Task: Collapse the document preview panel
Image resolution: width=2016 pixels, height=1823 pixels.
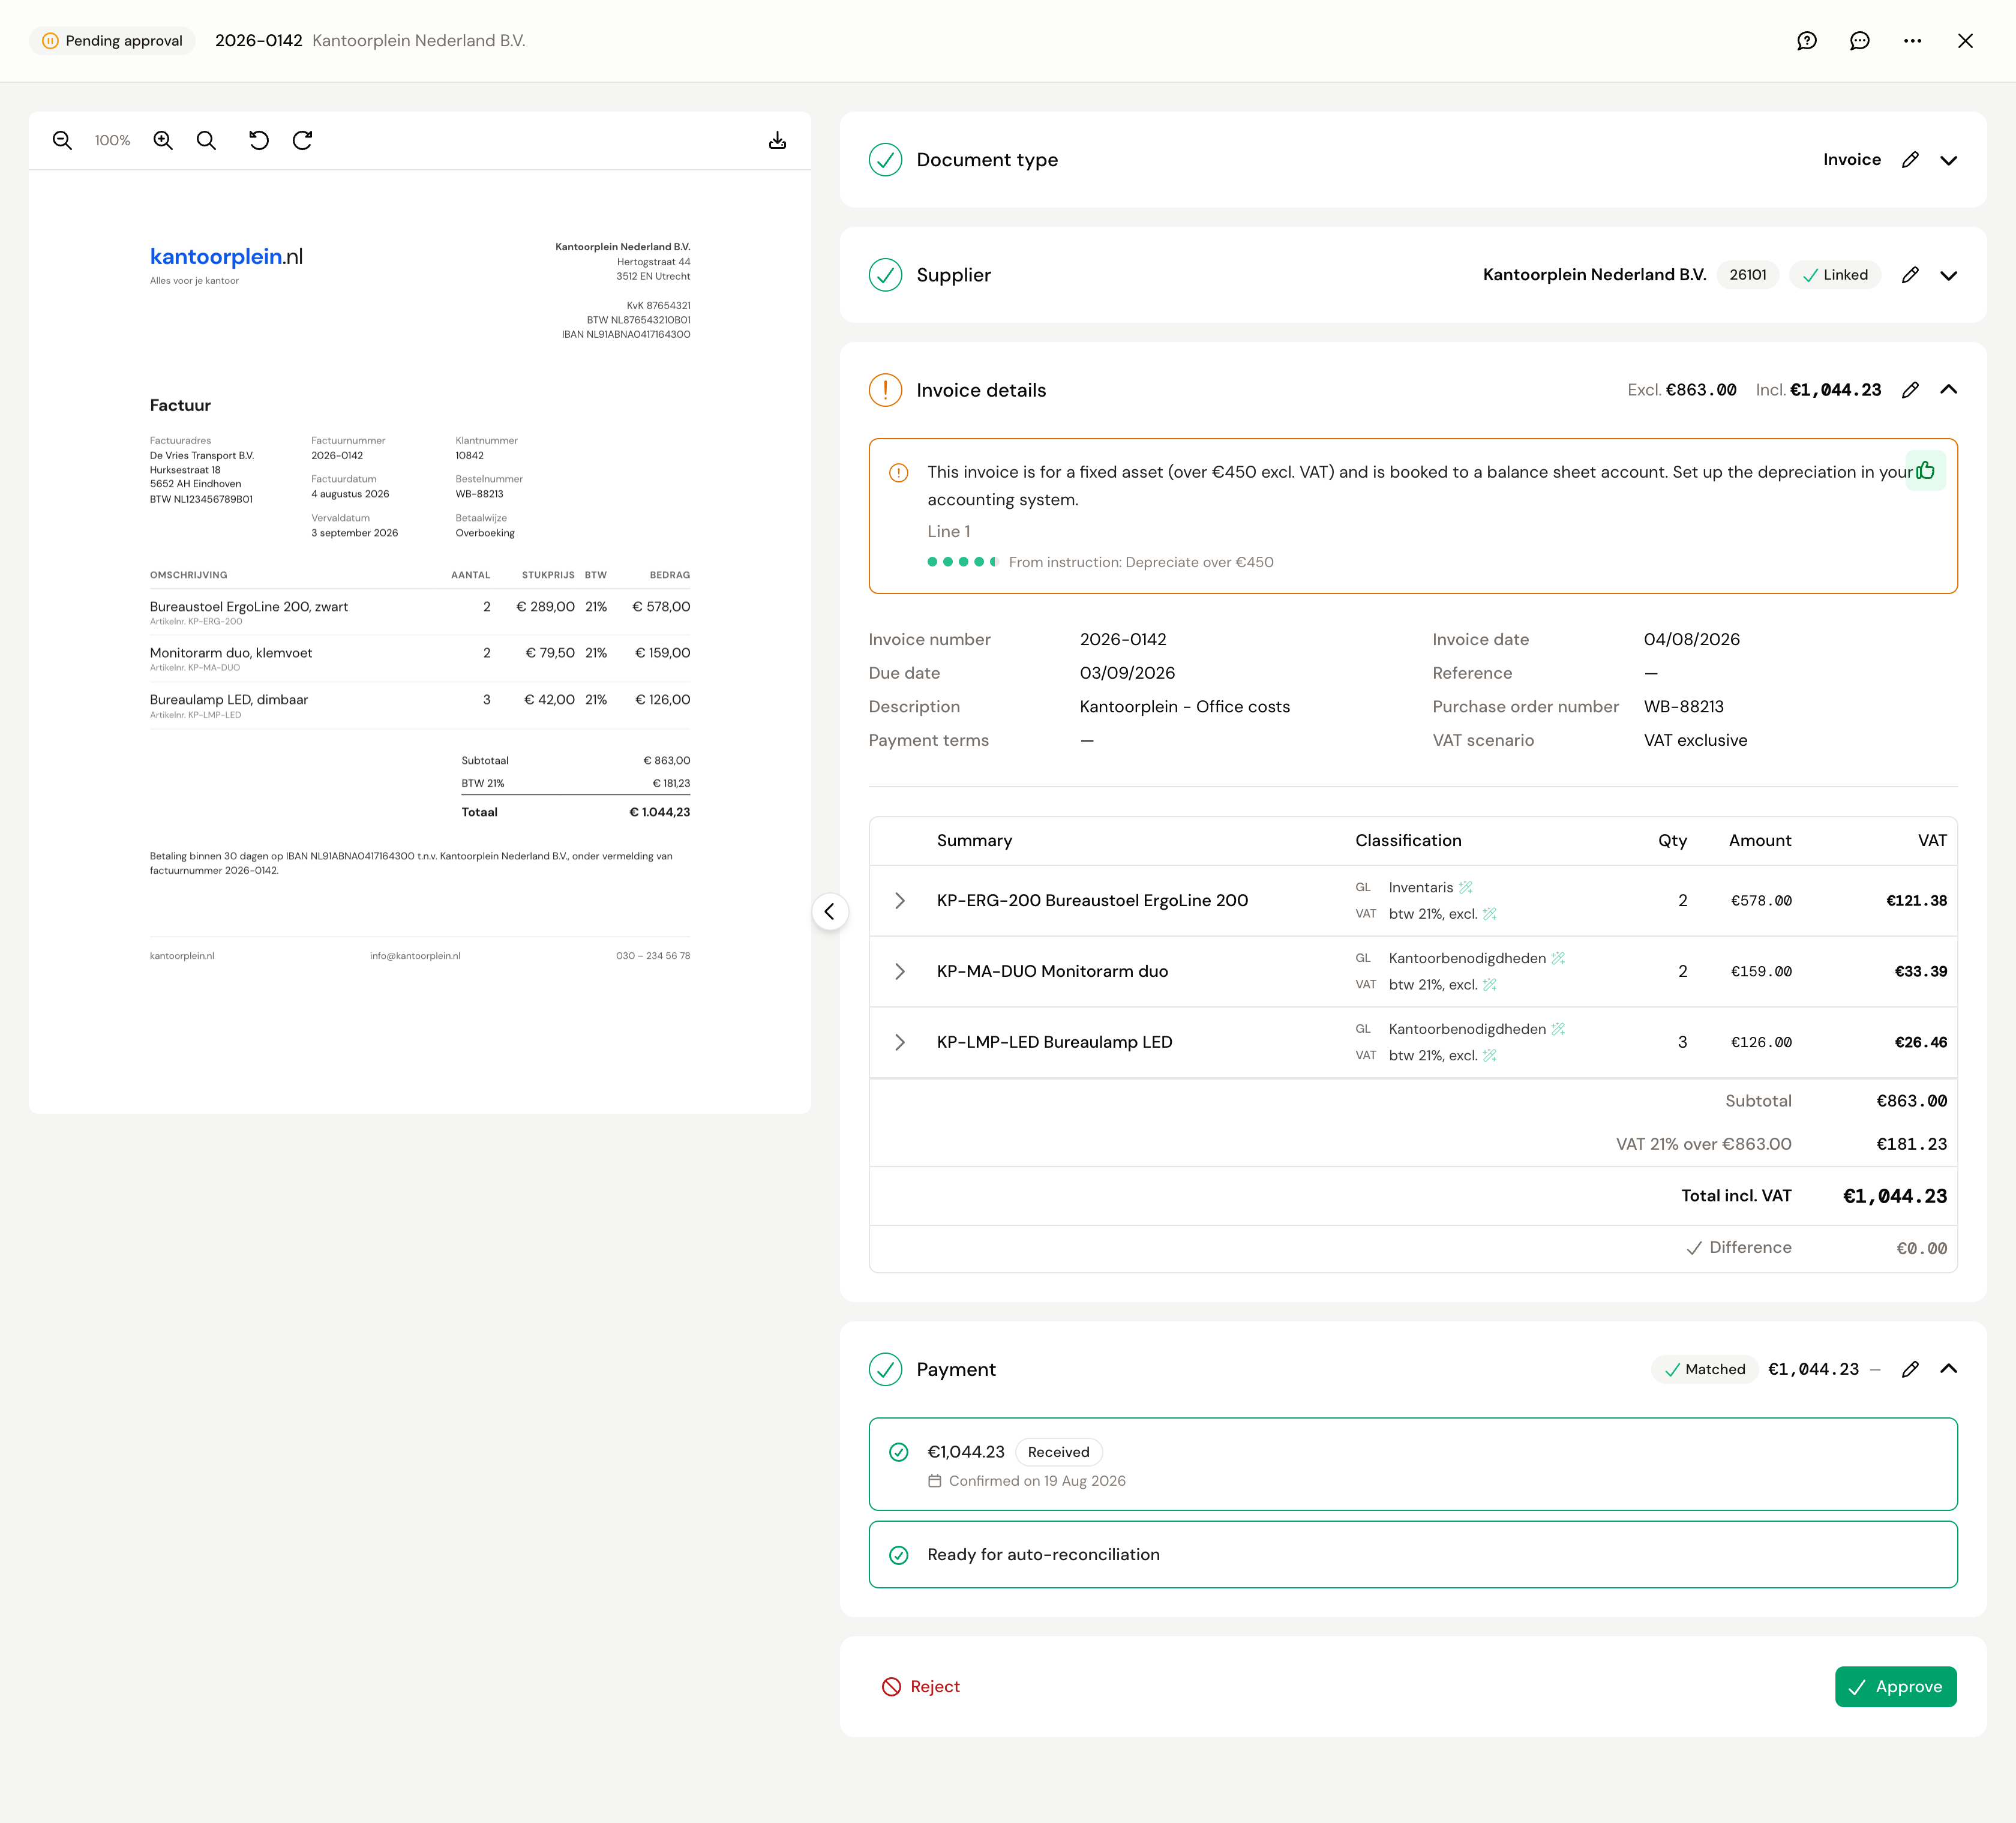Action: pos(829,912)
